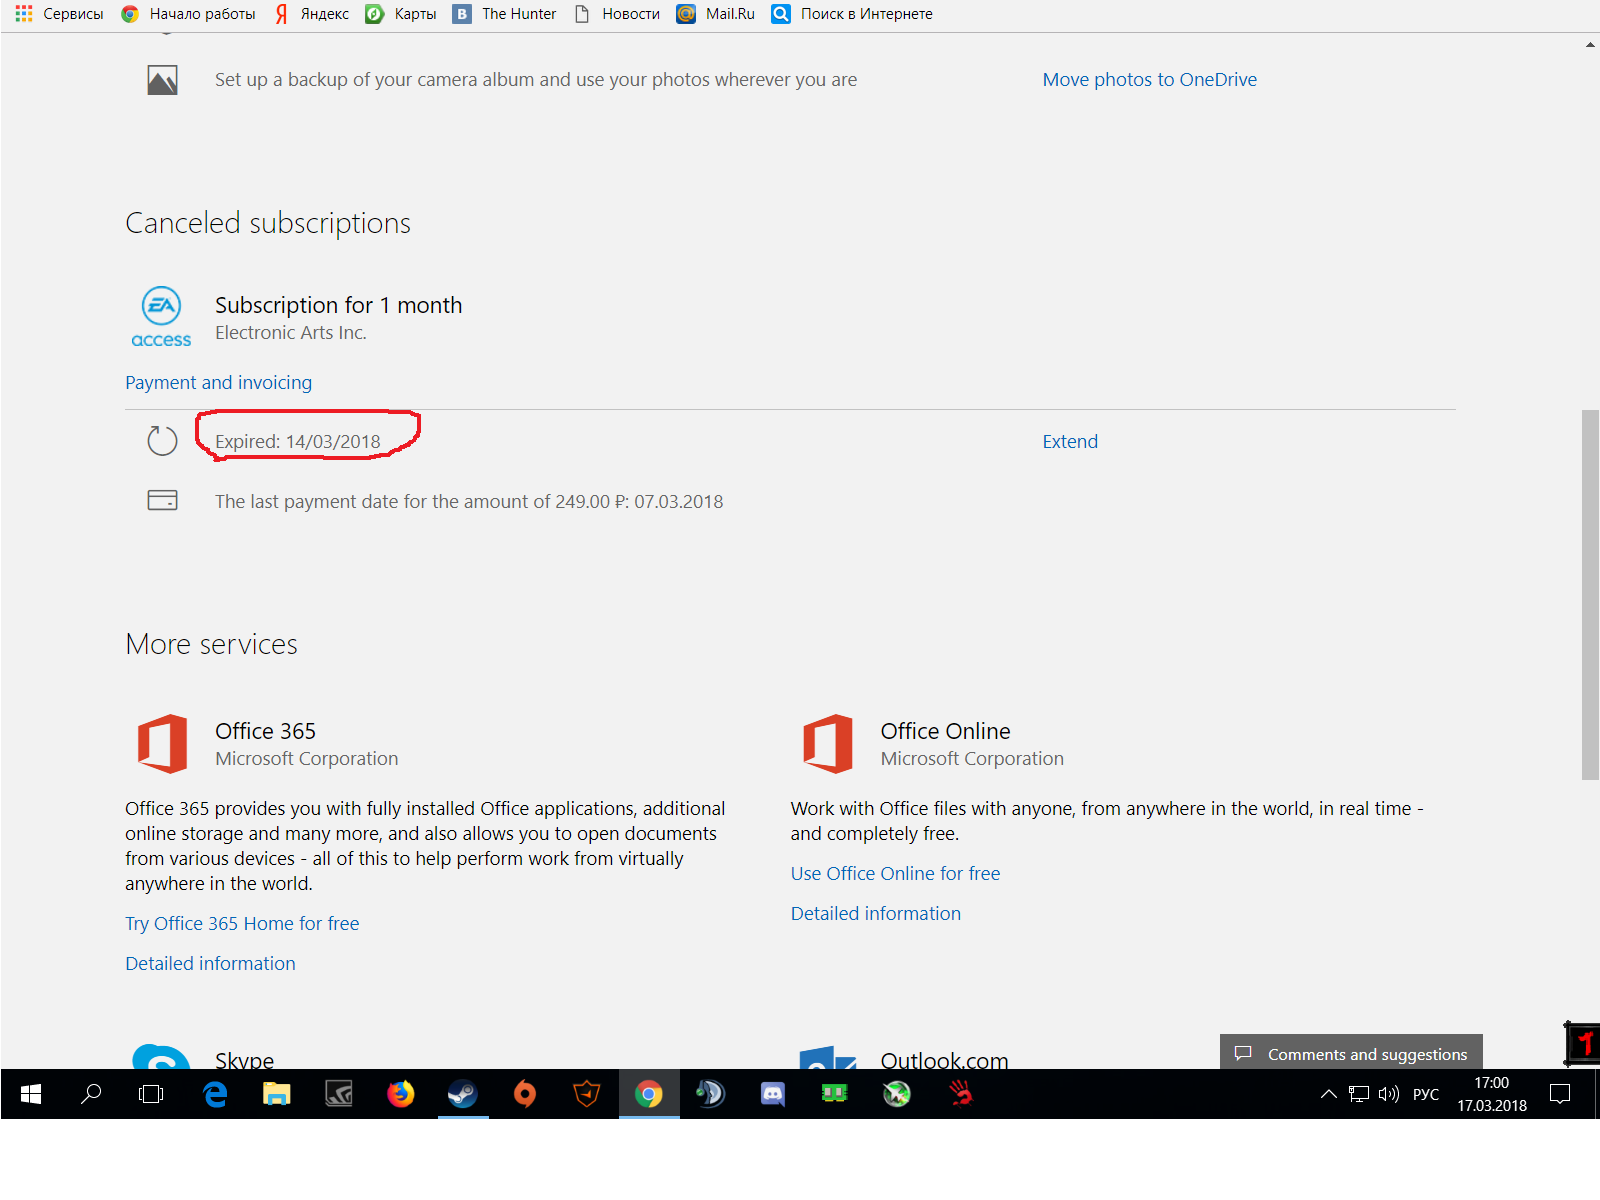Click the Expired: 14/03/2018 text
This screenshot has width=1600, height=1200.
298,442
